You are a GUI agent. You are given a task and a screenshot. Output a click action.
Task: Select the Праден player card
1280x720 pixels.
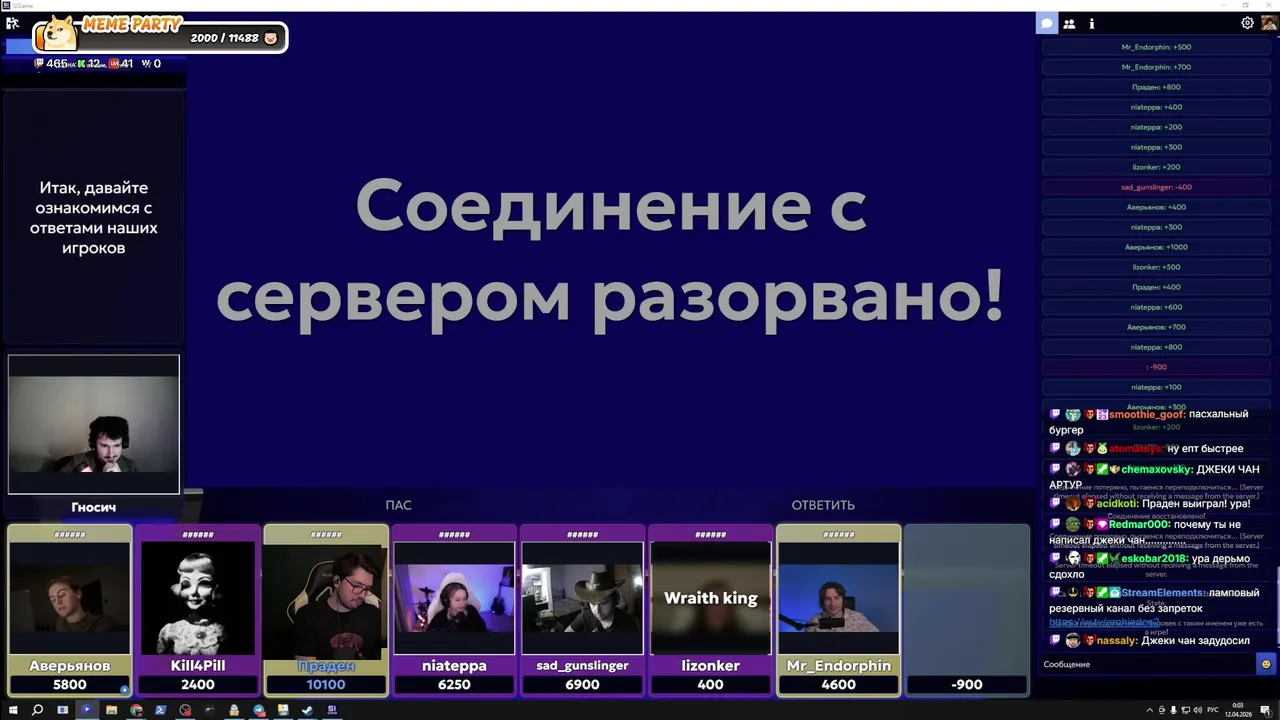click(326, 610)
